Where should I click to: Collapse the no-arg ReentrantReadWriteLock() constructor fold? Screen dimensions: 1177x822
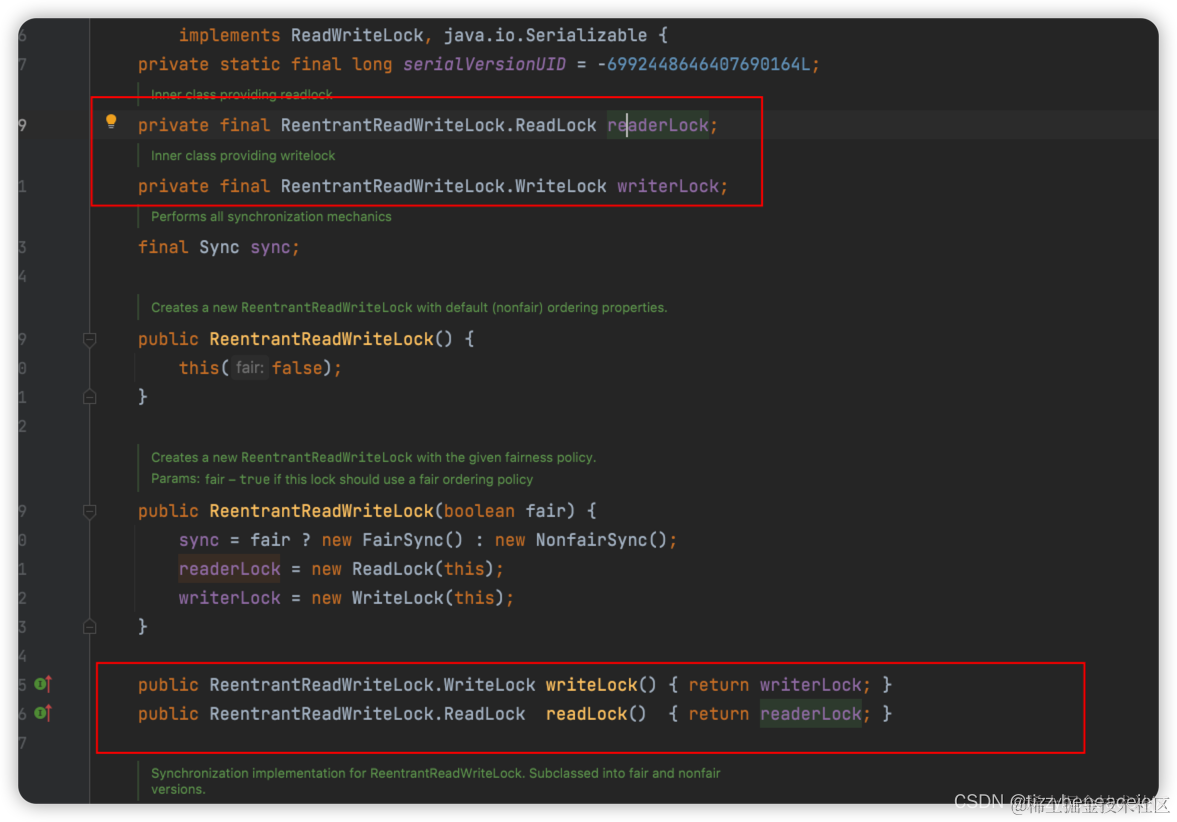tap(89, 340)
